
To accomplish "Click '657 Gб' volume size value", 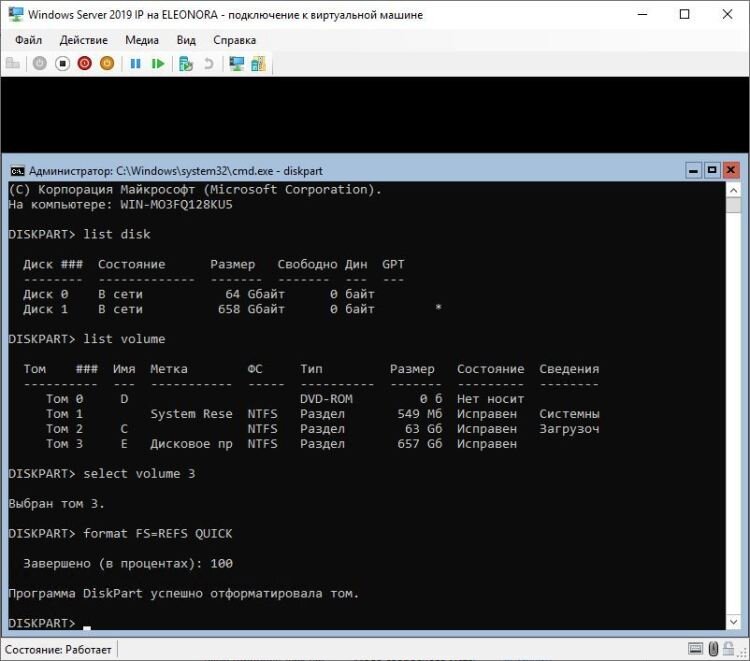I will pyautogui.click(x=419, y=444).
